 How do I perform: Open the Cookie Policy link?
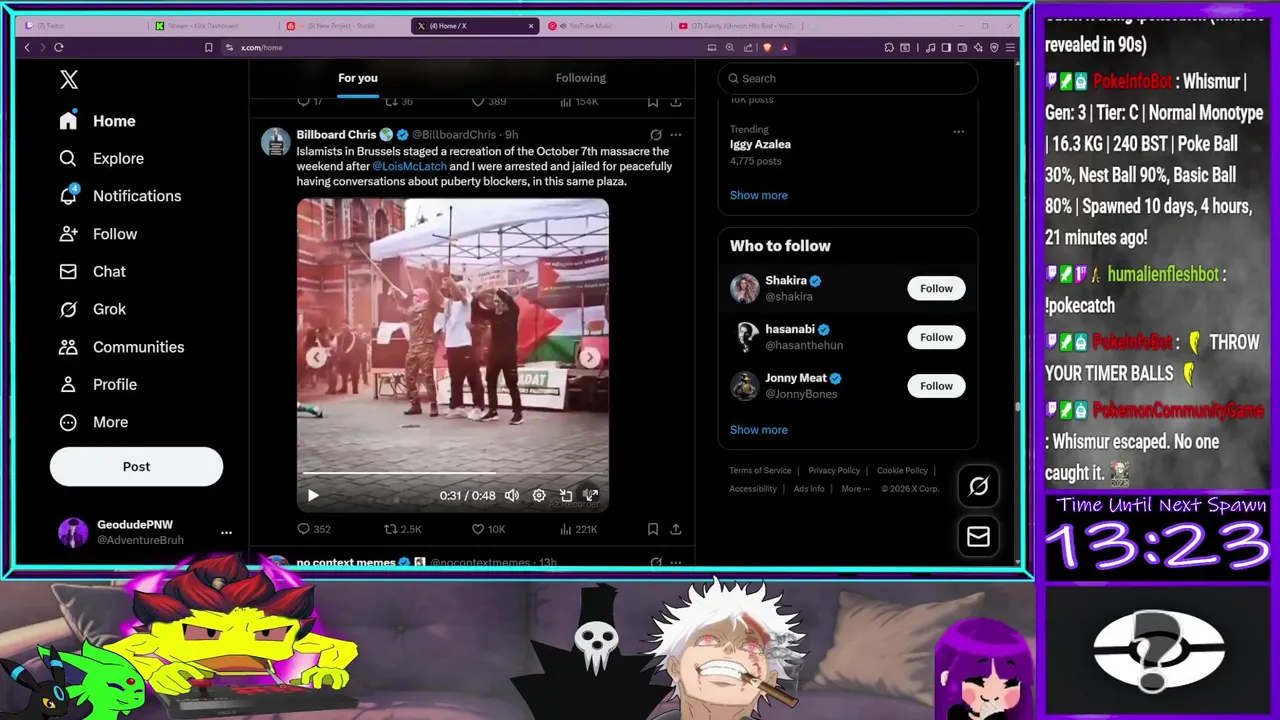coord(902,471)
